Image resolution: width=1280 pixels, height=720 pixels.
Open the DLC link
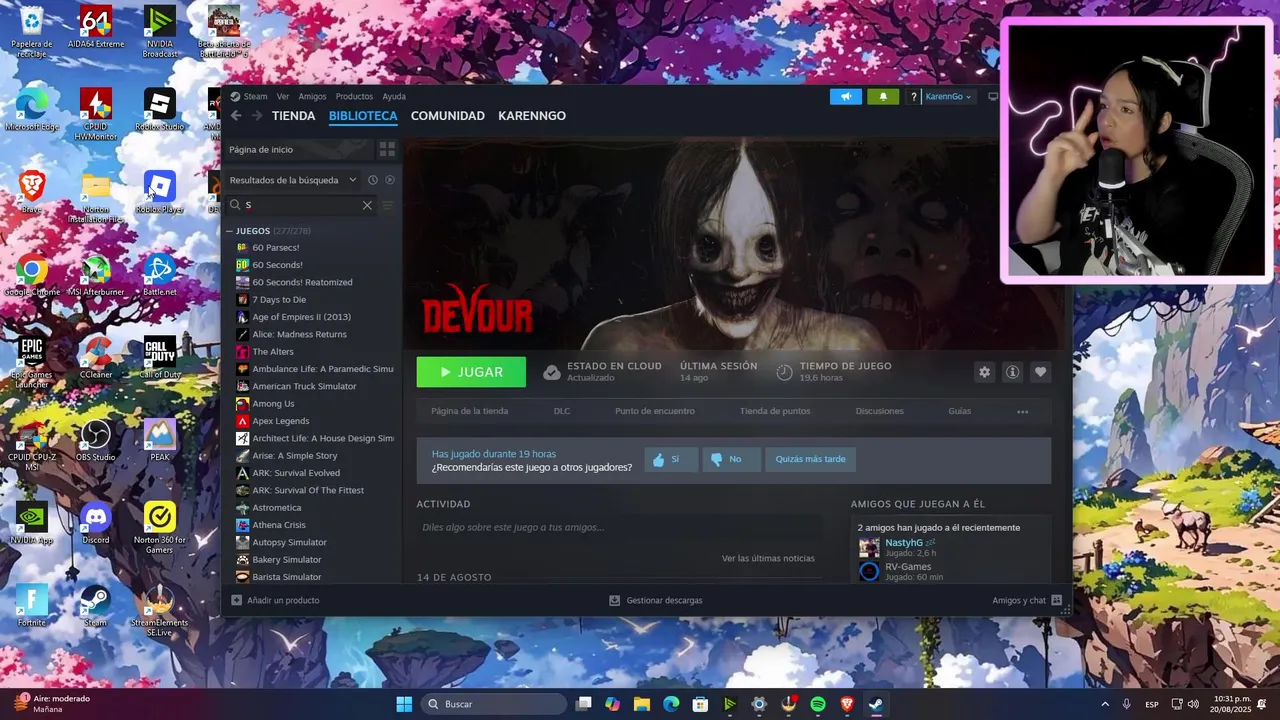click(x=562, y=411)
